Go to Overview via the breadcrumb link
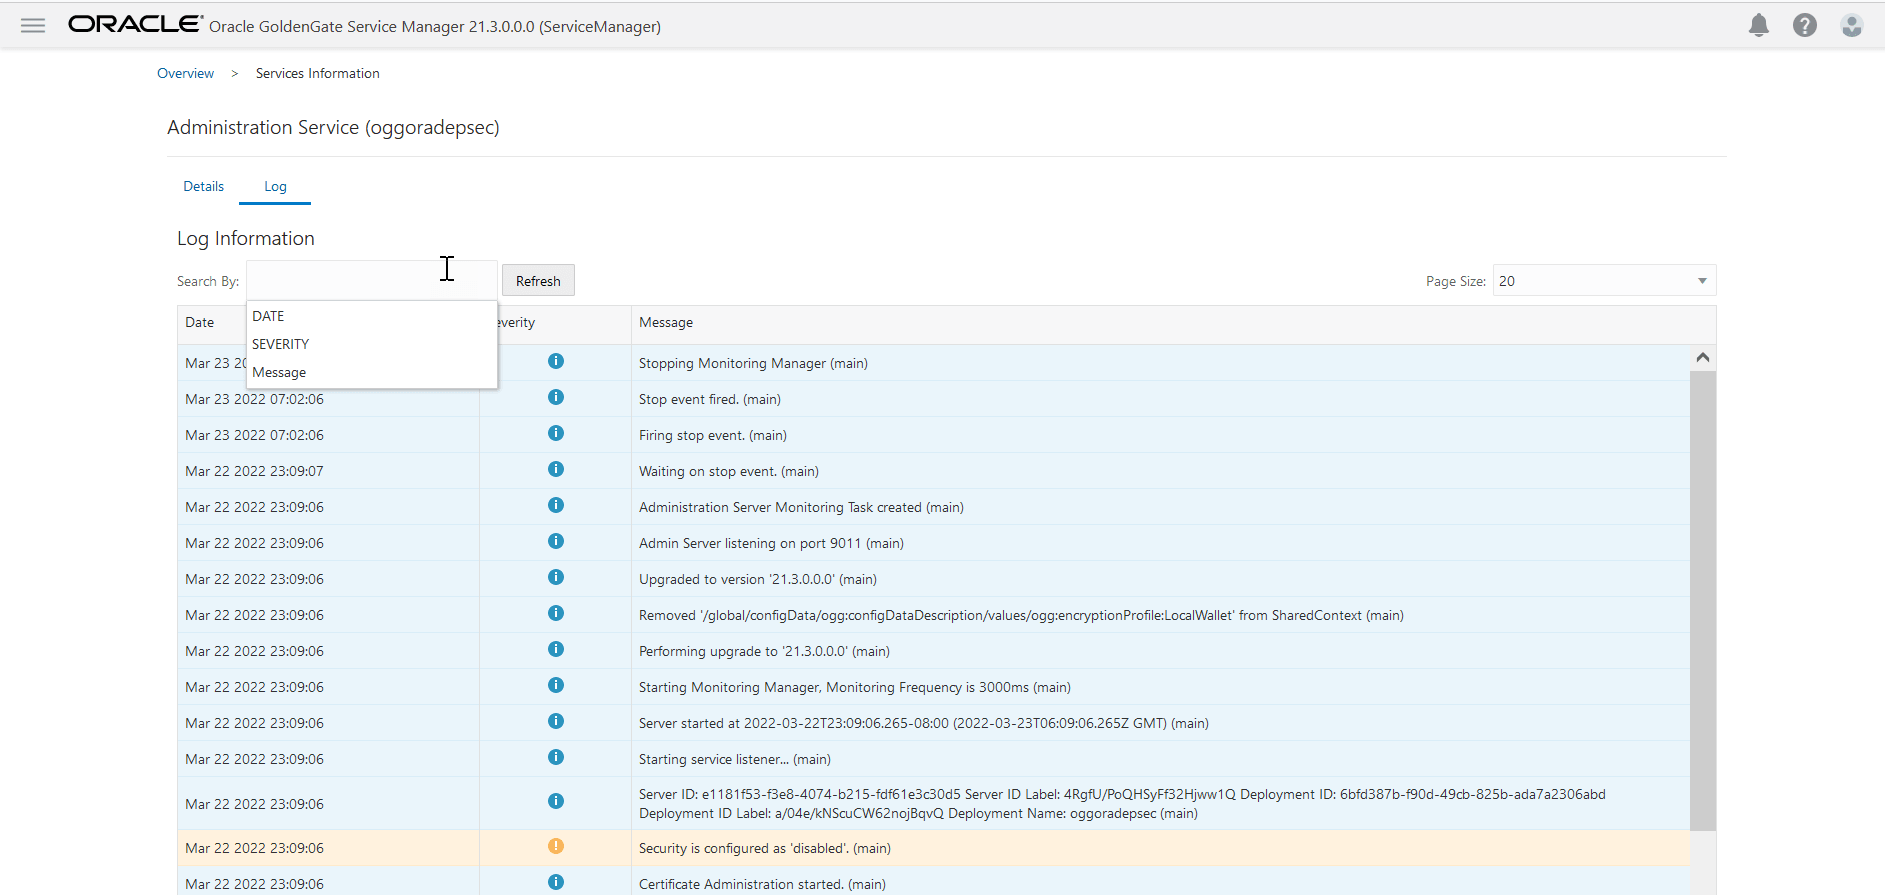This screenshot has height=895, width=1885. click(x=185, y=74)
